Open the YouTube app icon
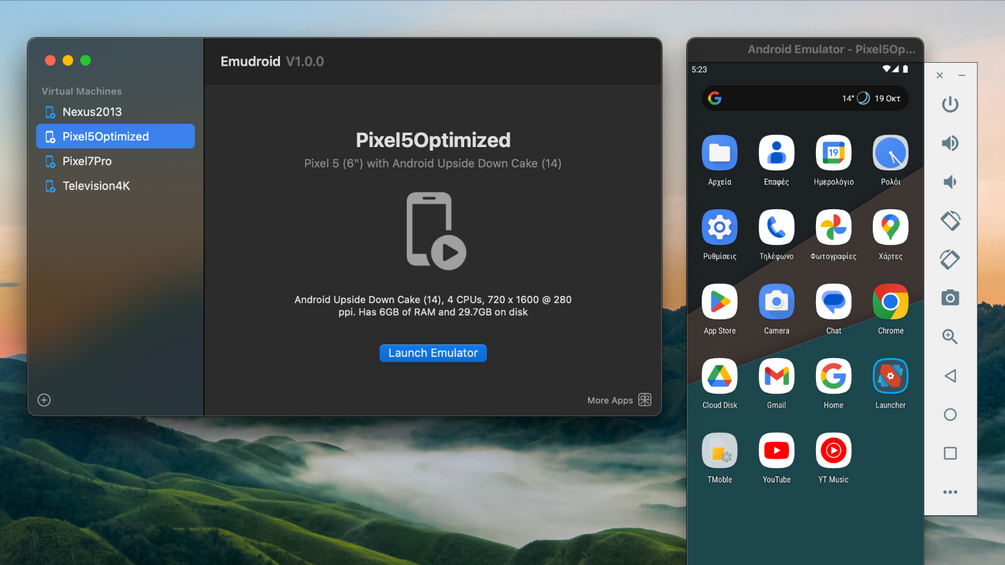Screen dimensions: 1005x565 [x=776, y=450]
